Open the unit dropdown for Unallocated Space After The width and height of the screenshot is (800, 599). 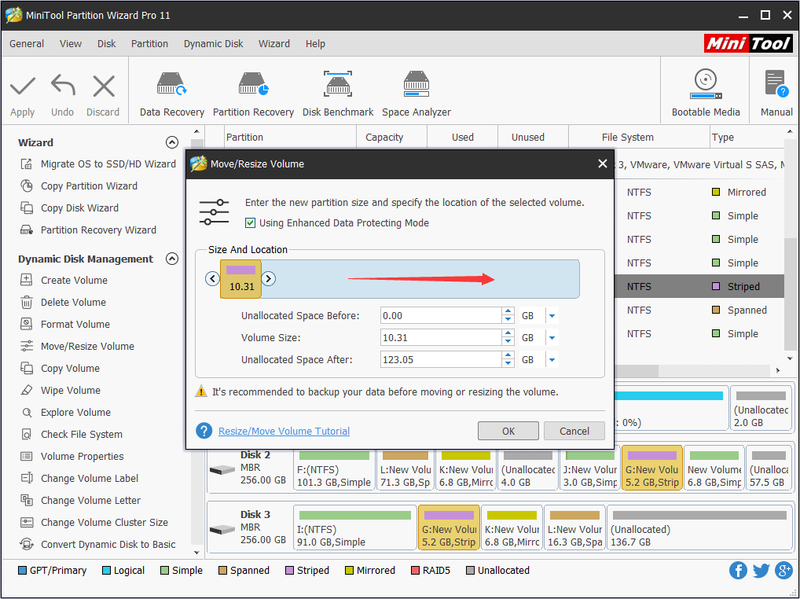pos(552,360)
